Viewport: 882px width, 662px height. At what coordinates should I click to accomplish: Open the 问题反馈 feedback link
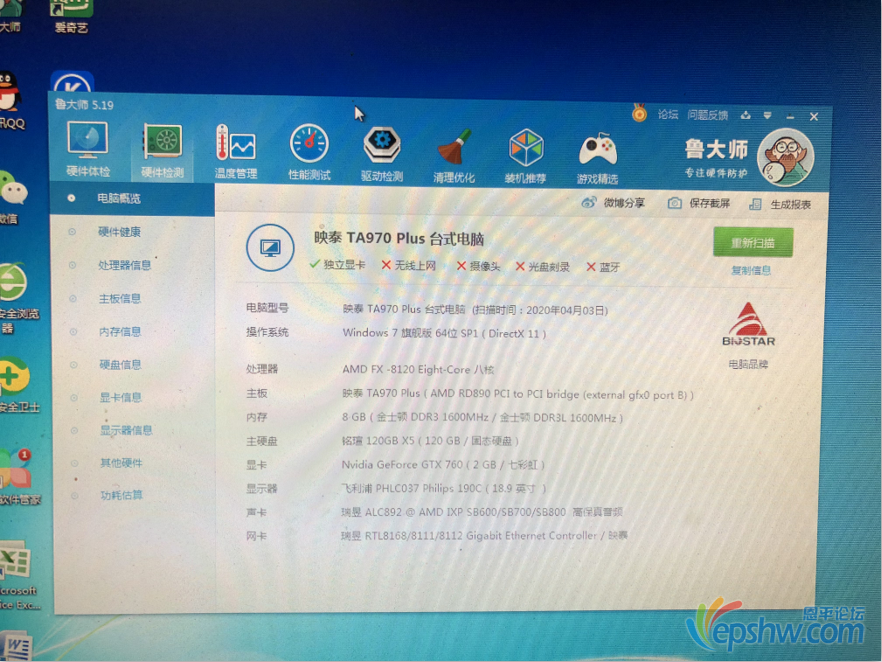[708, 115]
